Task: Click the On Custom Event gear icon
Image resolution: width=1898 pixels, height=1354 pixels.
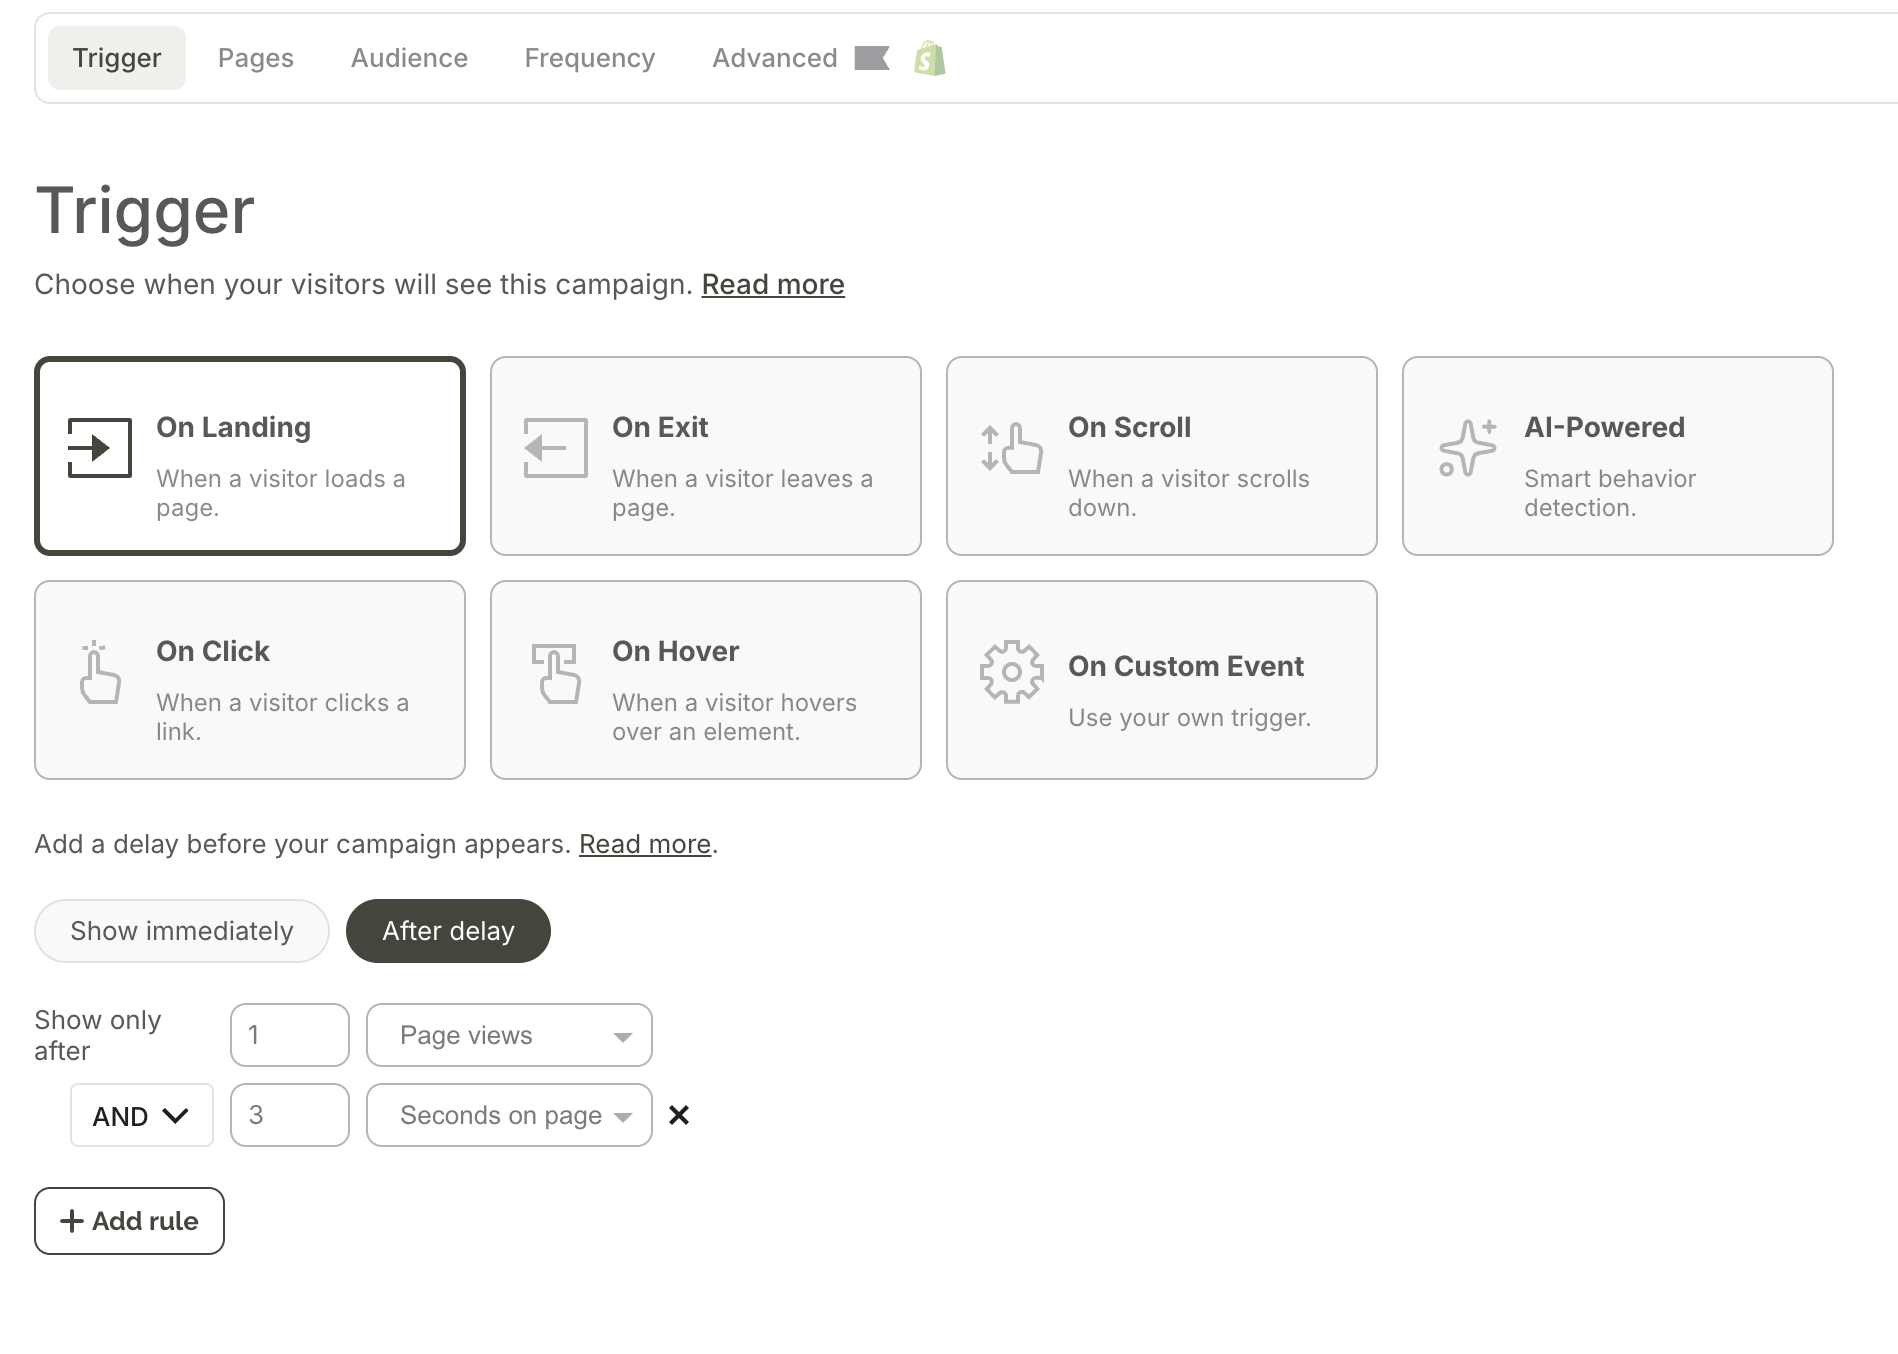Action: coord(1011,672)
